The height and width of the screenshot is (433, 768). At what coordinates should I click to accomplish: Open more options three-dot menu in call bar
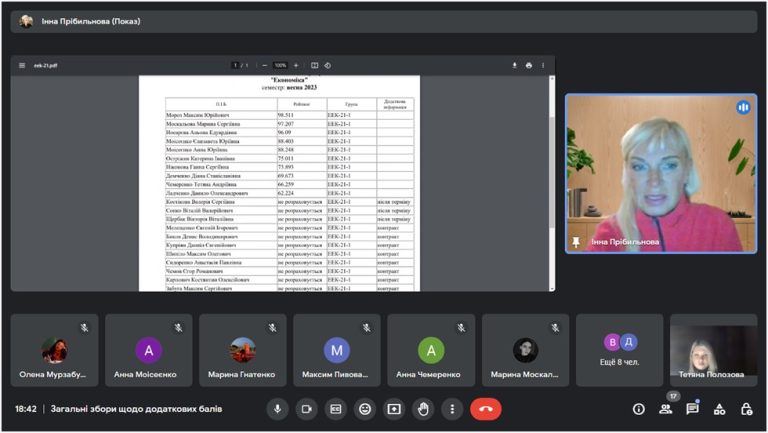point(452,409)
